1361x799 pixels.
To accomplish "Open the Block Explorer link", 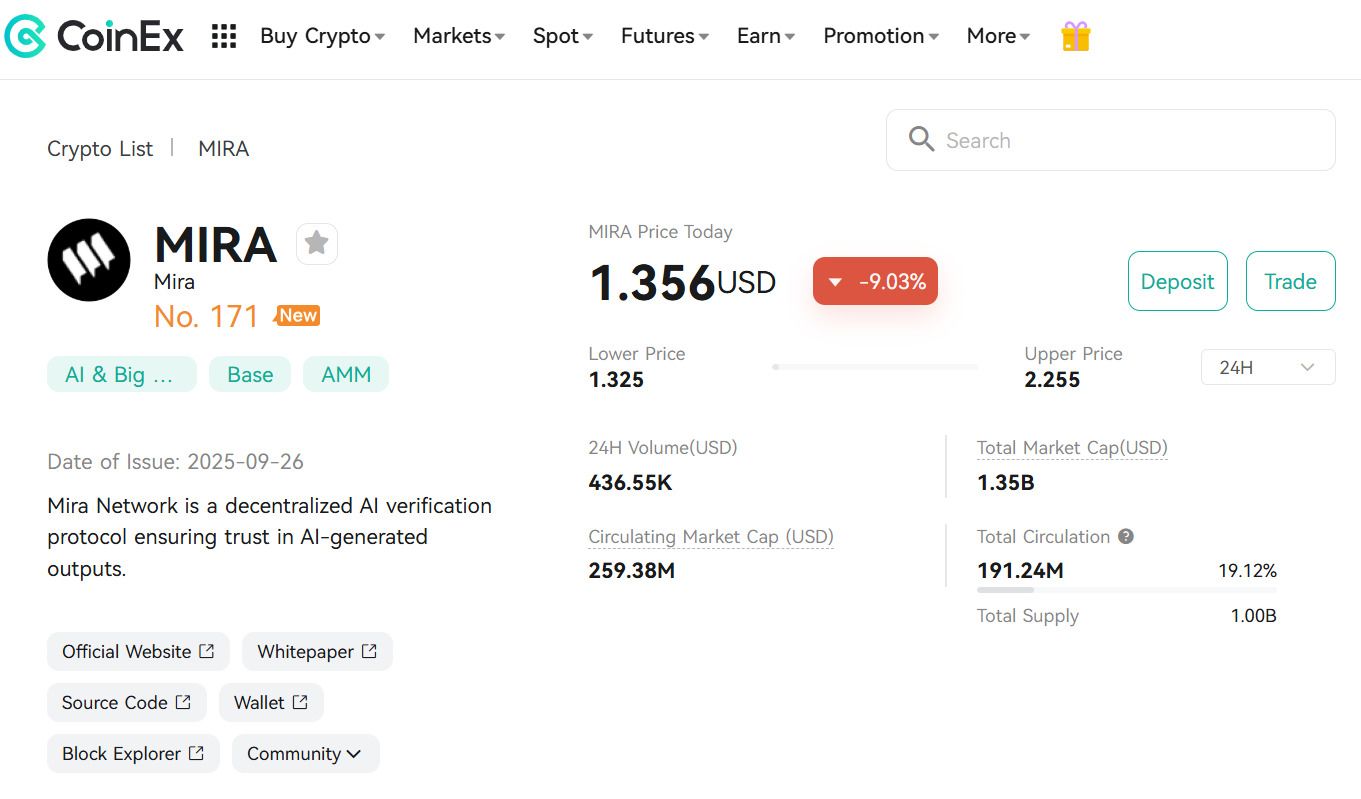I will (x=133, y=754).
